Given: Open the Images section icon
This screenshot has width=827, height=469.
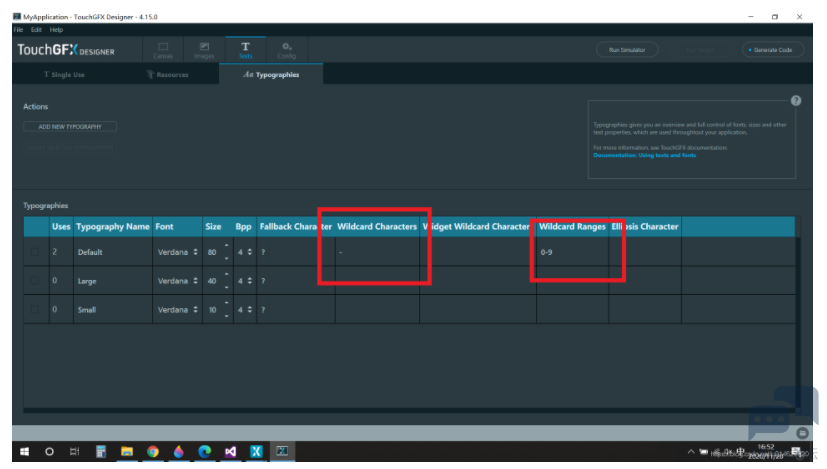Looking at the screenshot, I should click(x=204, y=49).
